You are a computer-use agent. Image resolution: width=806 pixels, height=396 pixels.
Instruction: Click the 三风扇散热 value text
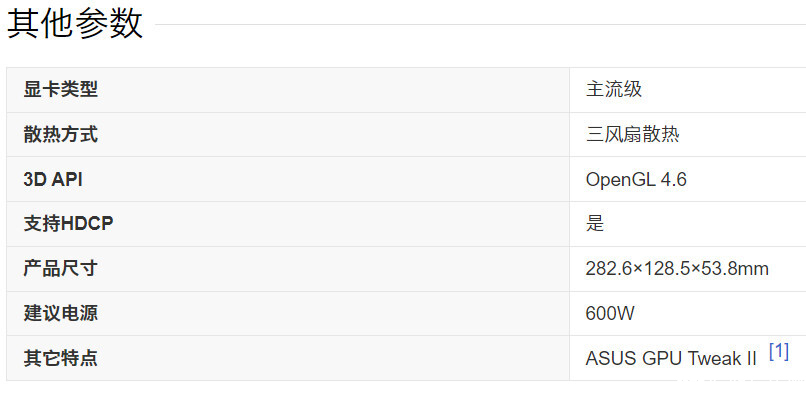(632, 135)
